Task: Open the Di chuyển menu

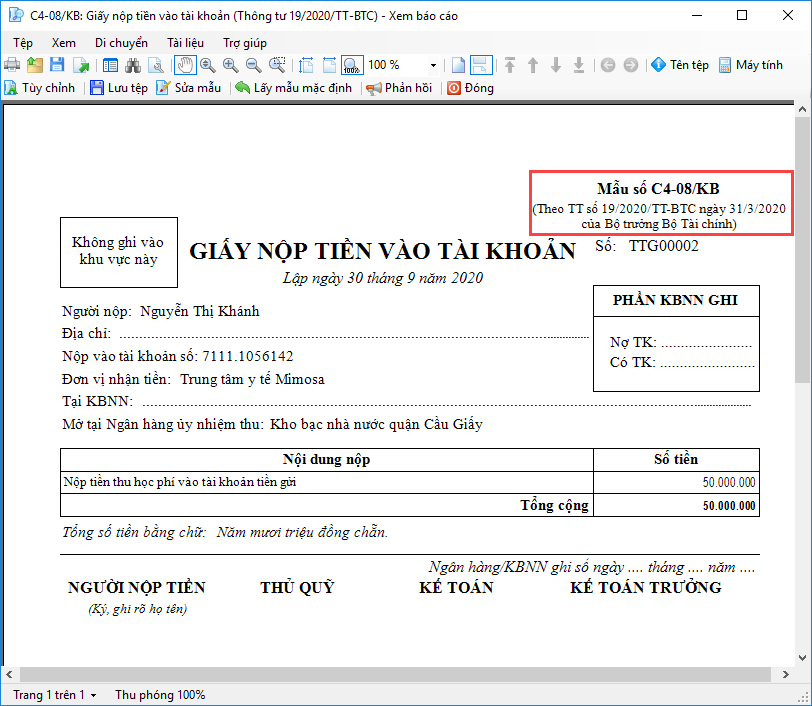Action: 121,43
